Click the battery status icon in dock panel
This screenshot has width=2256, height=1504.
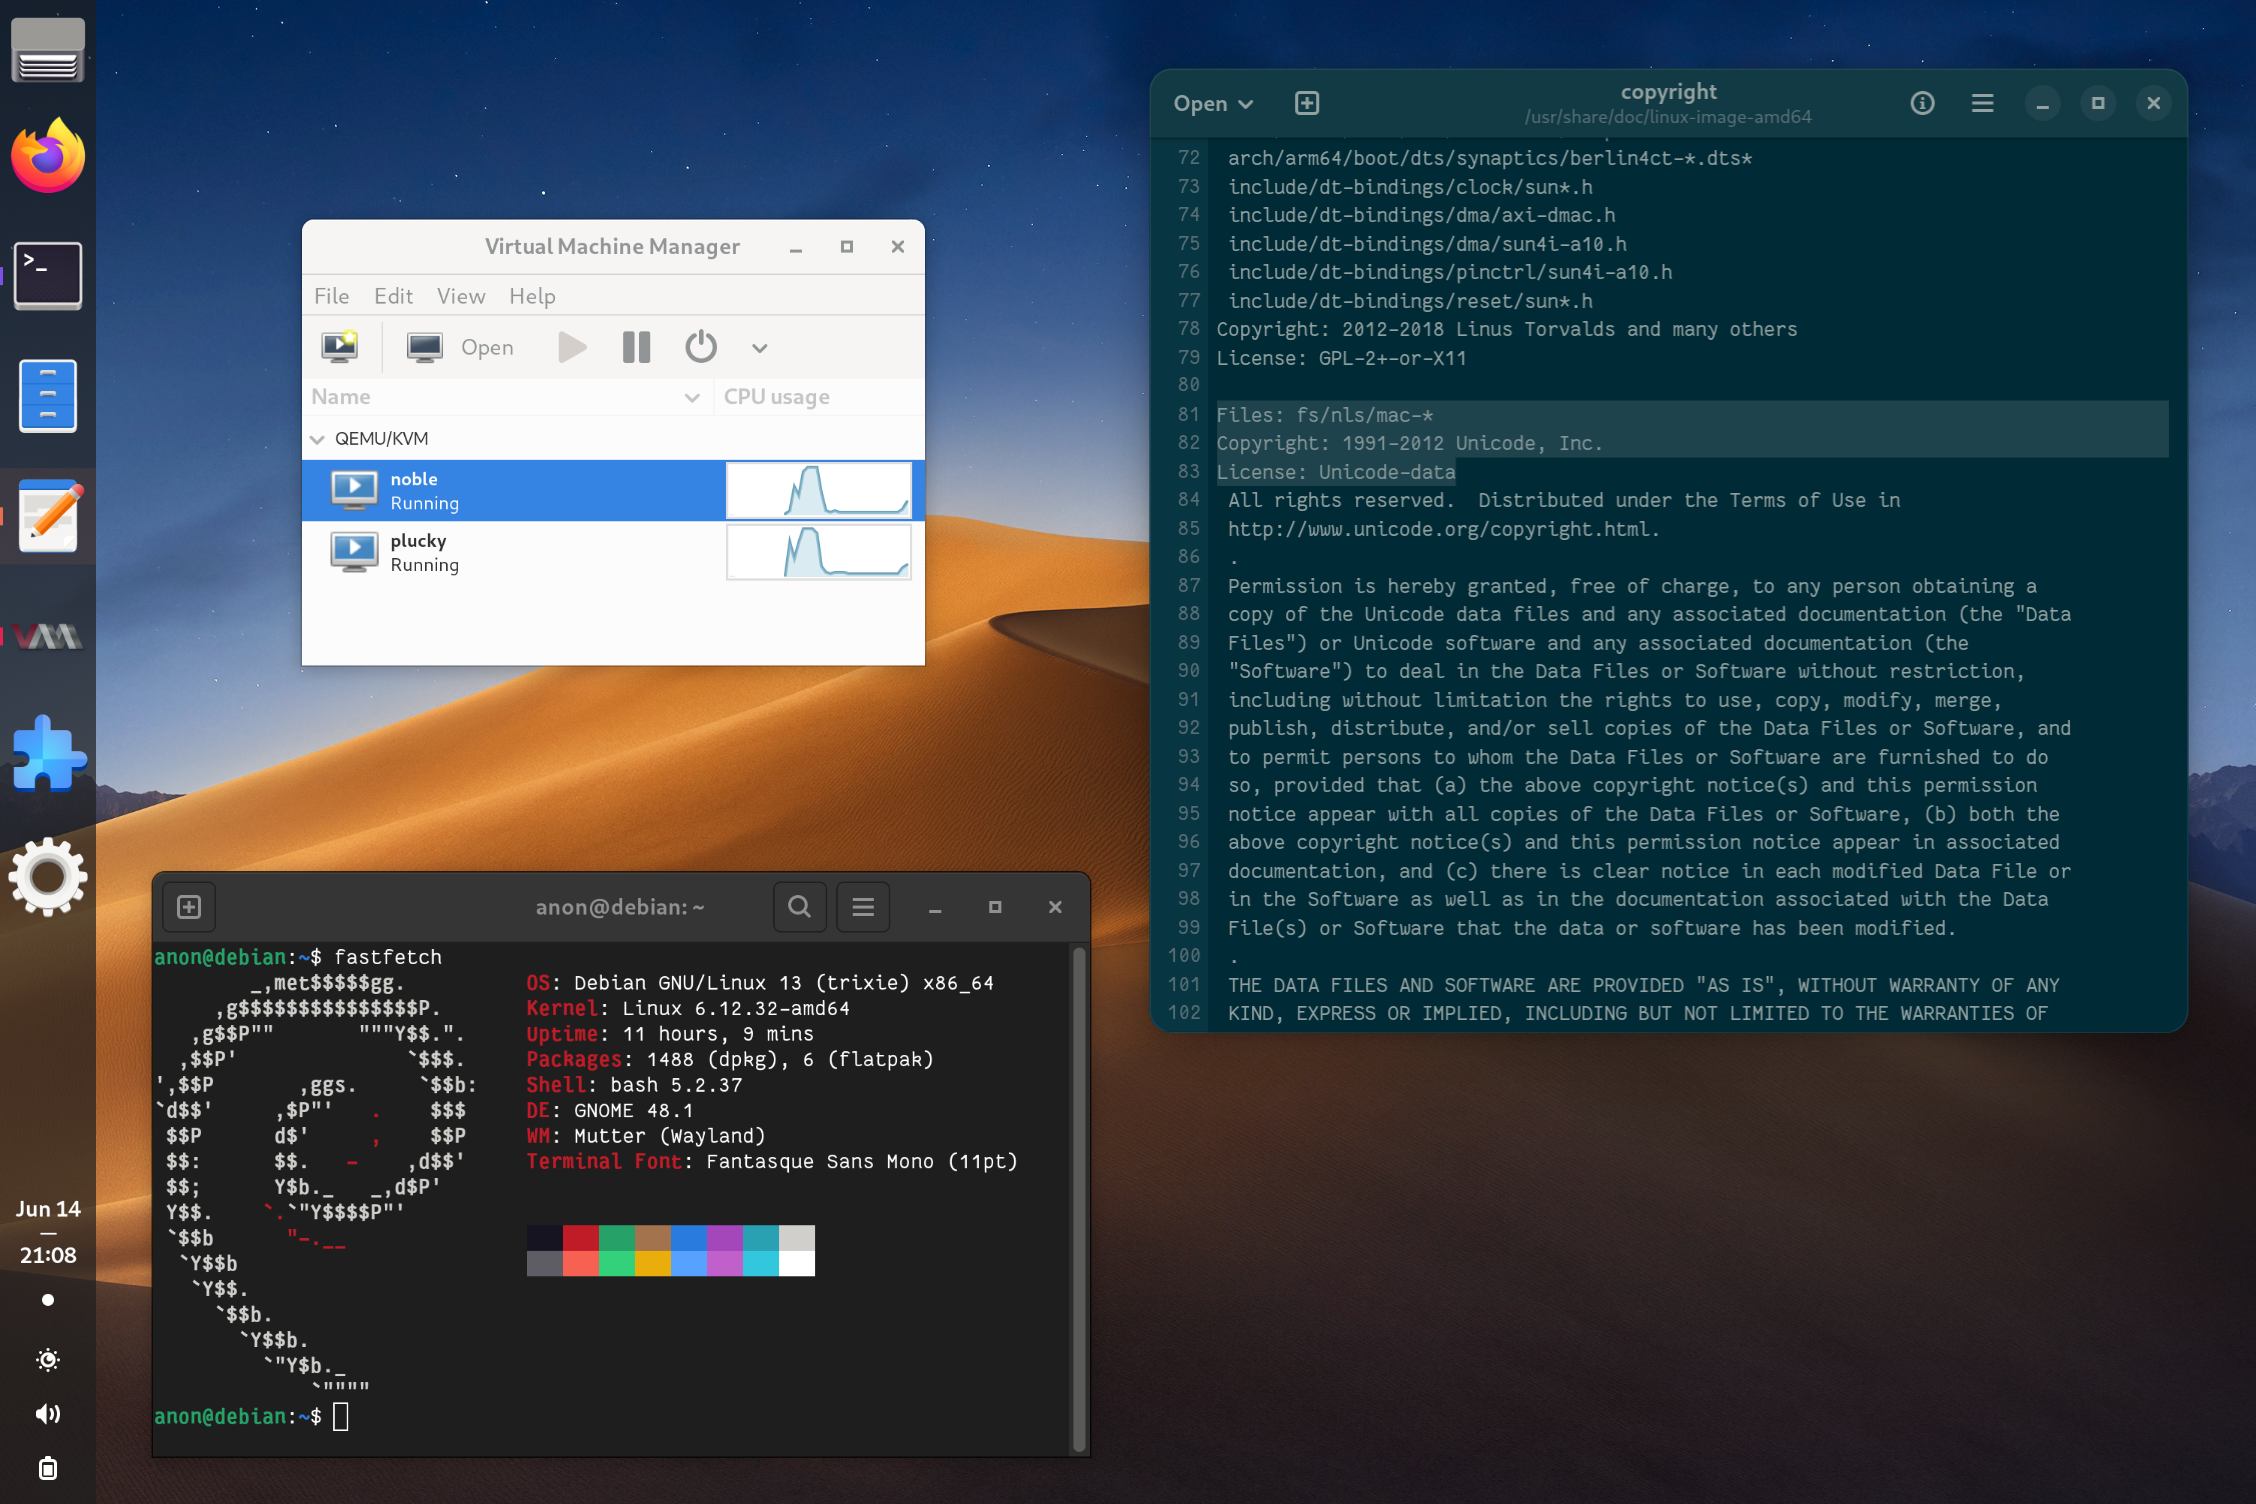(x=48, y=1468)
